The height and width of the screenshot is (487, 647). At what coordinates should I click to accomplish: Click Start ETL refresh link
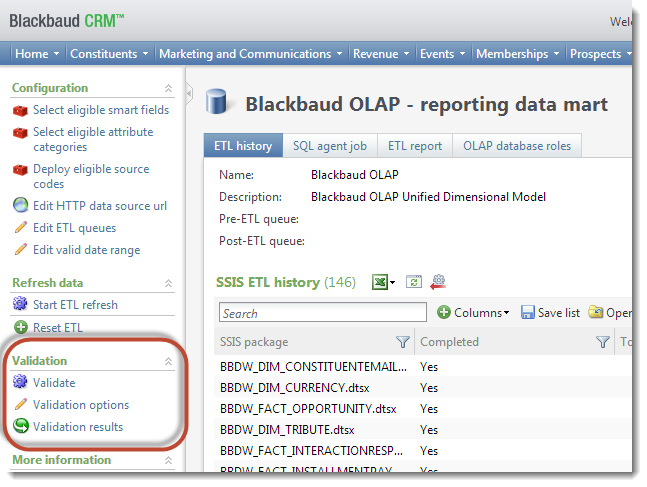[x=76, y=305]
